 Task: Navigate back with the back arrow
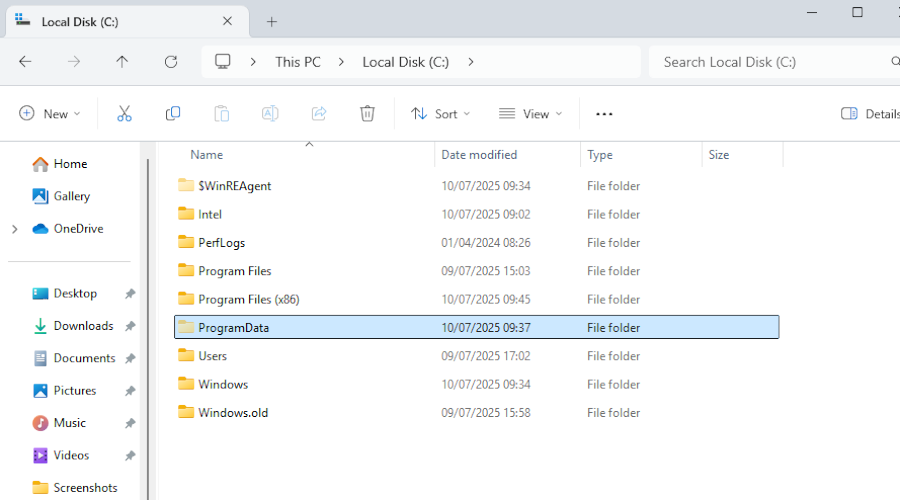click(26, 62)
